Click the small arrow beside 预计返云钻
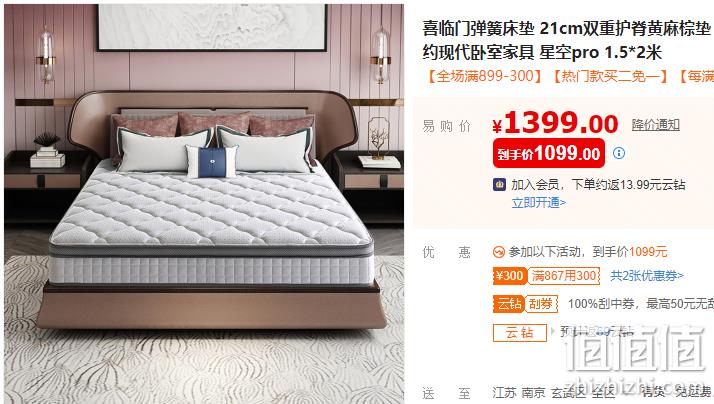This screenshot has width=714, height=404. (553, 331)
